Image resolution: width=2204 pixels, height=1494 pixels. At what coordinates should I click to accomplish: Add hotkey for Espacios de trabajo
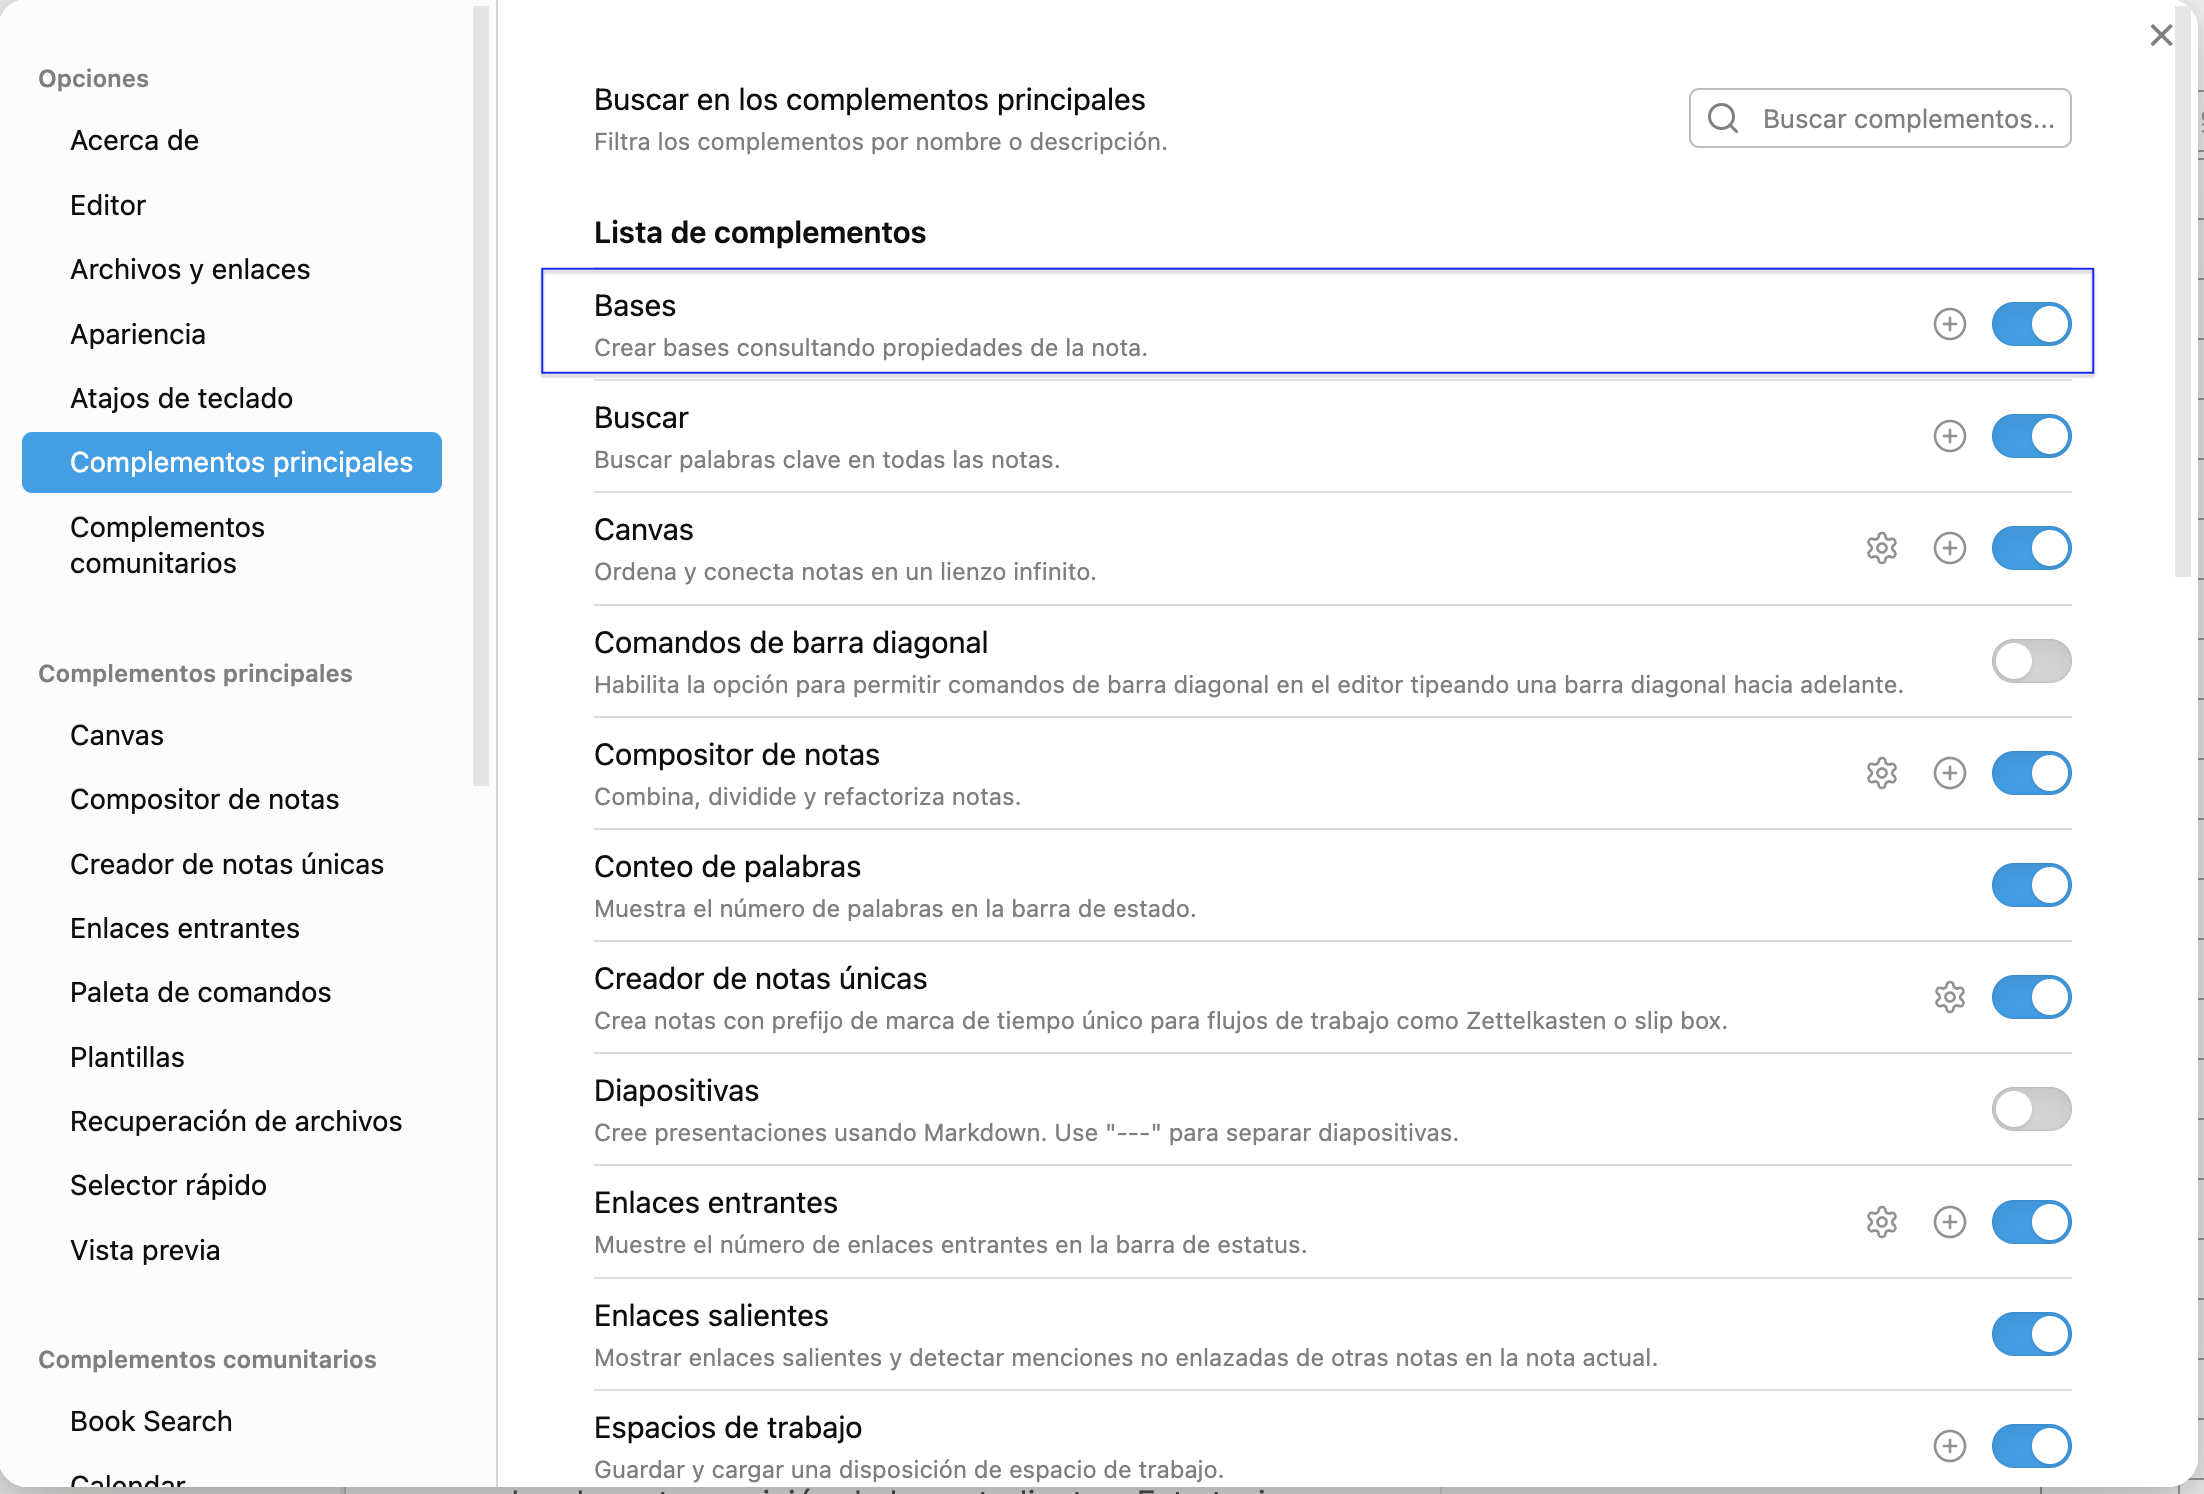coord(1948,1446)
